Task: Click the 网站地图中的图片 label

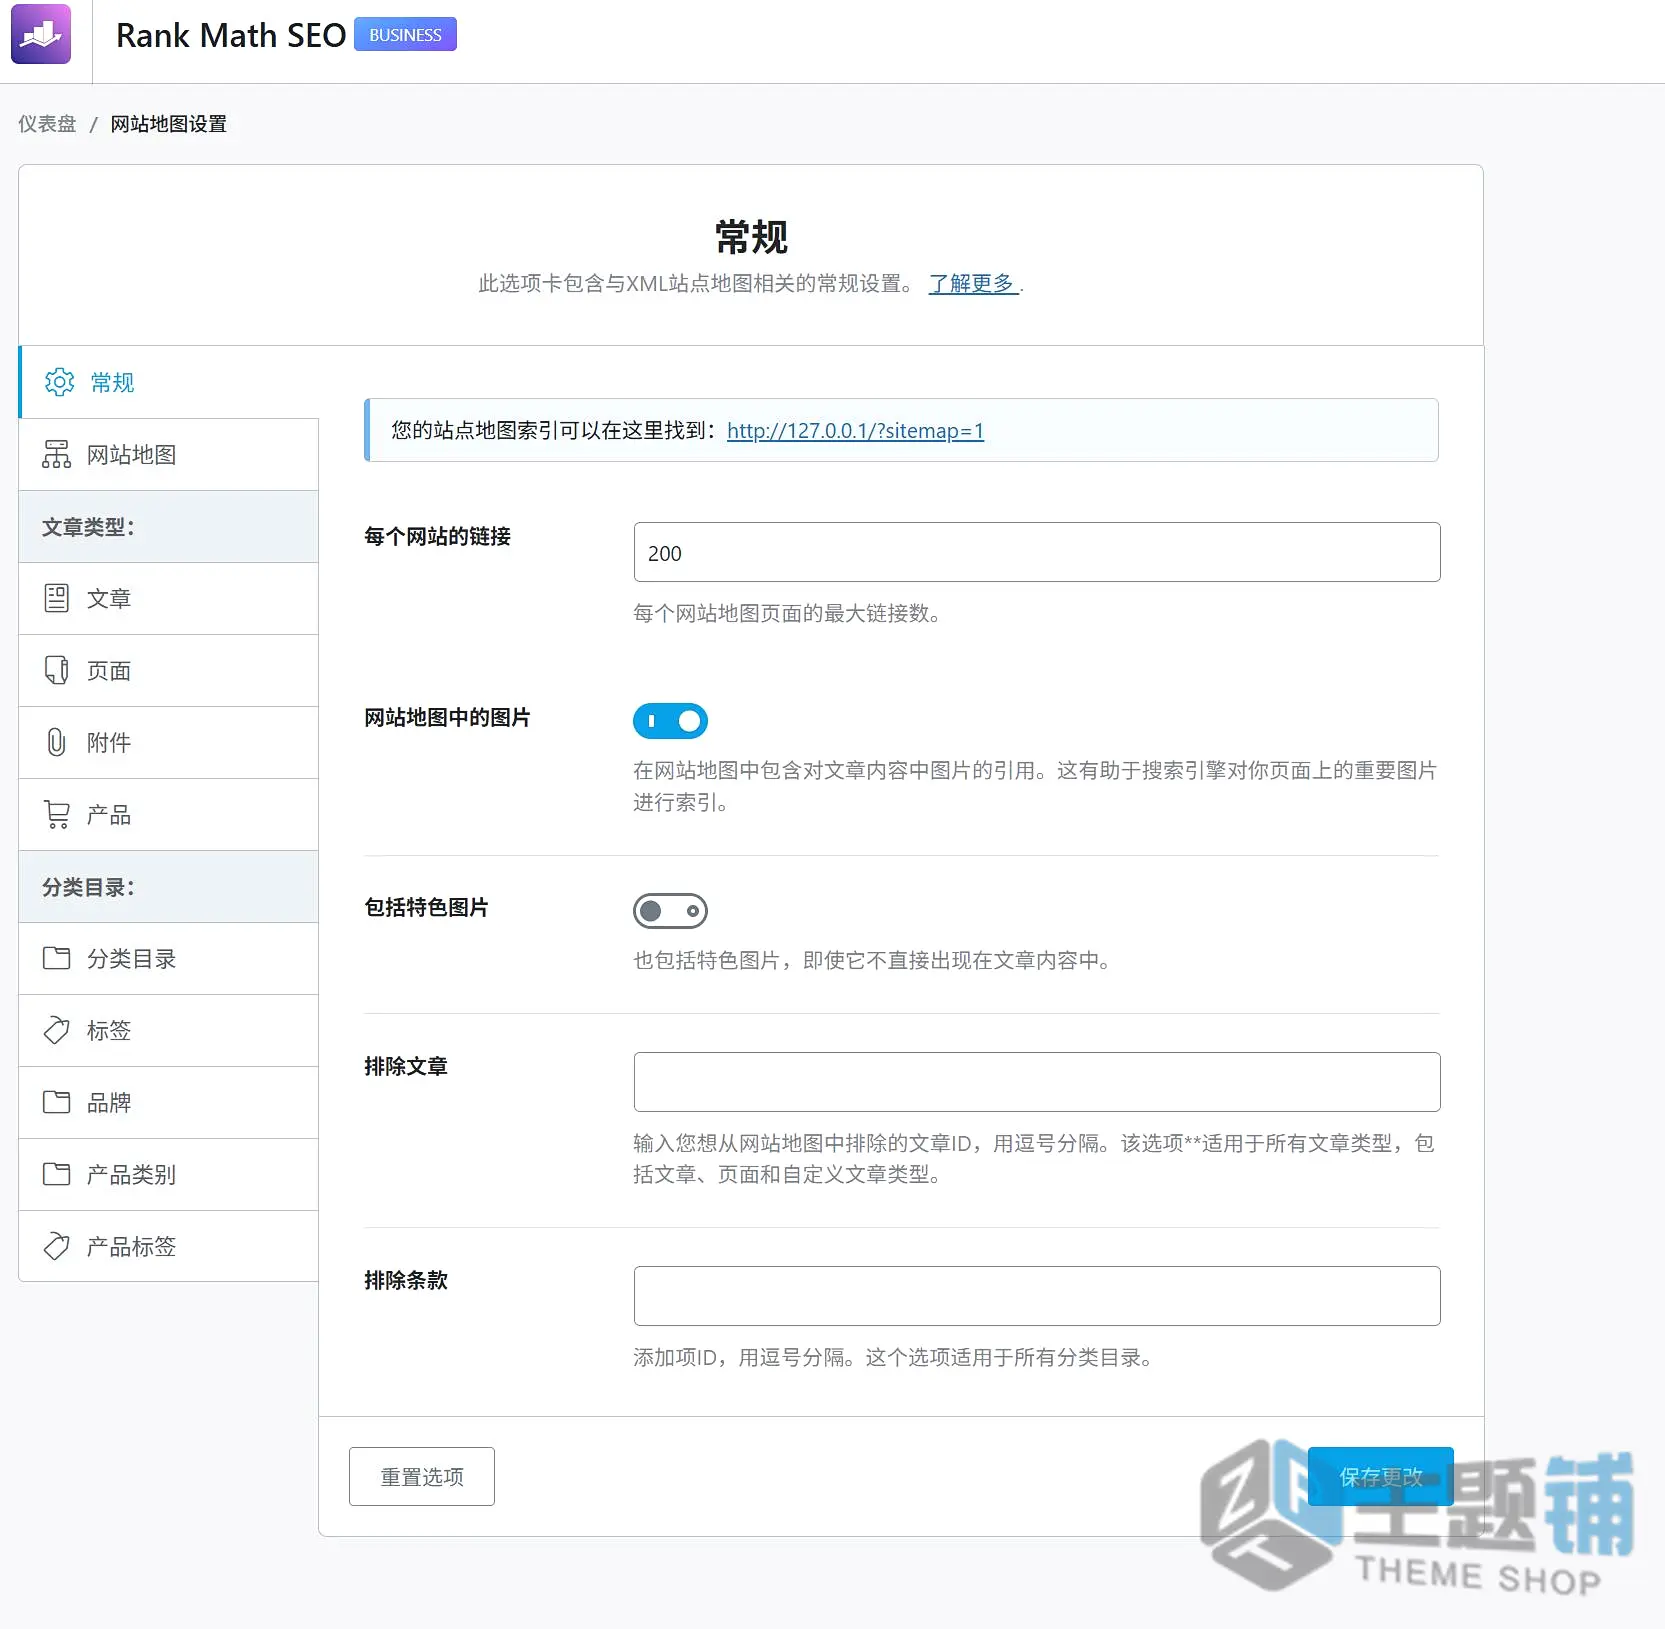Action: point(447,717)
